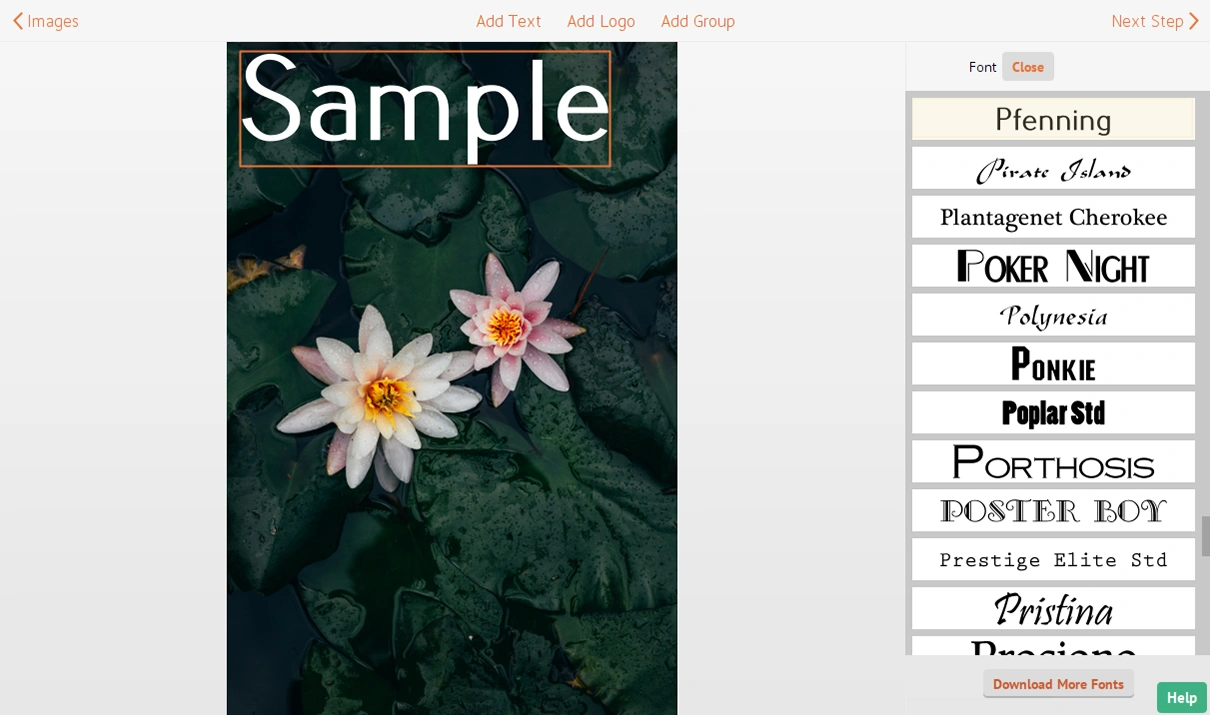This screenshot has height=715, width=1210.
Task: Apply the Poker Night font
Action: [x=1053, y=266]
